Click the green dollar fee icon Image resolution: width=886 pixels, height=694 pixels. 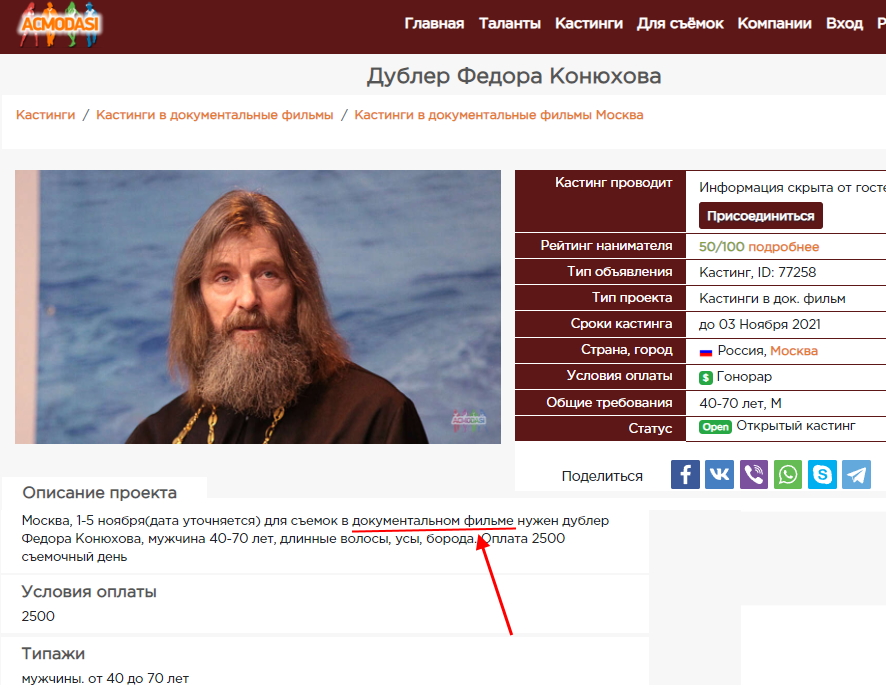click(x=706, y=378)
